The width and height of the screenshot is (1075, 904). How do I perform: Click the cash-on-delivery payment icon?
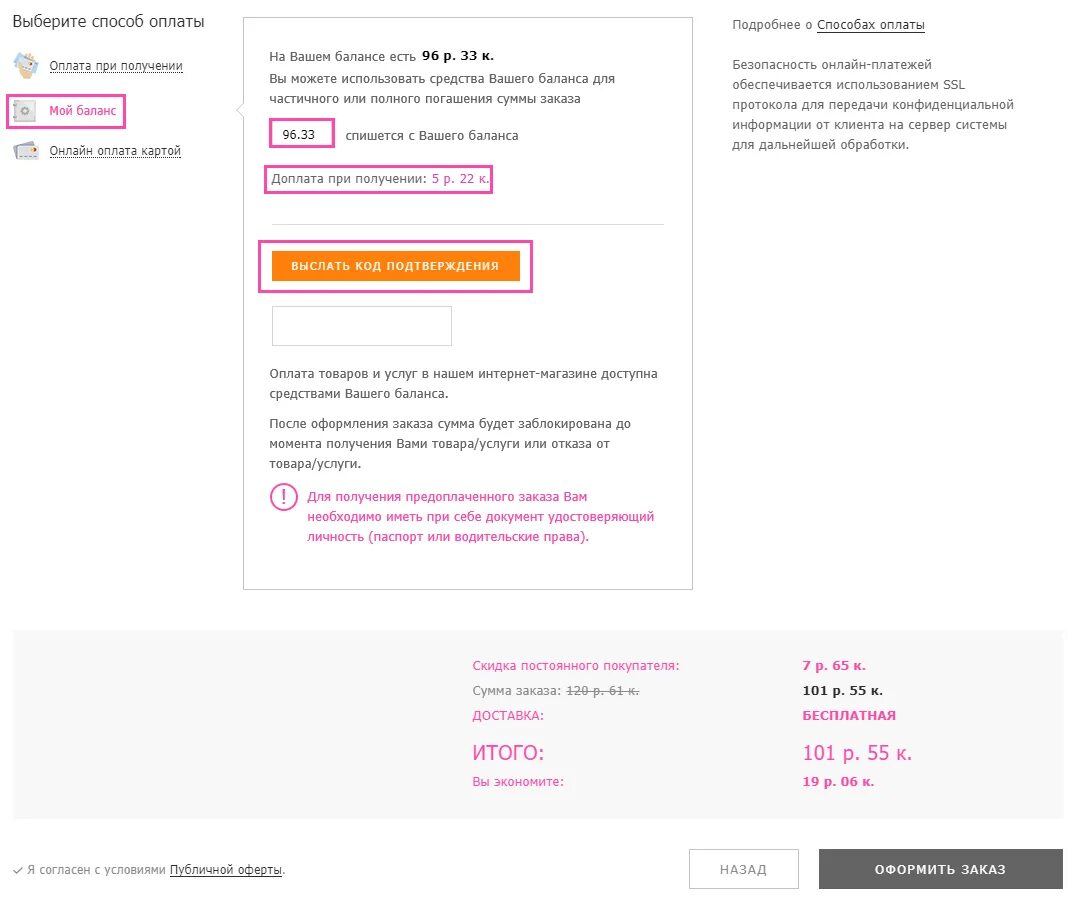[25, 66]
